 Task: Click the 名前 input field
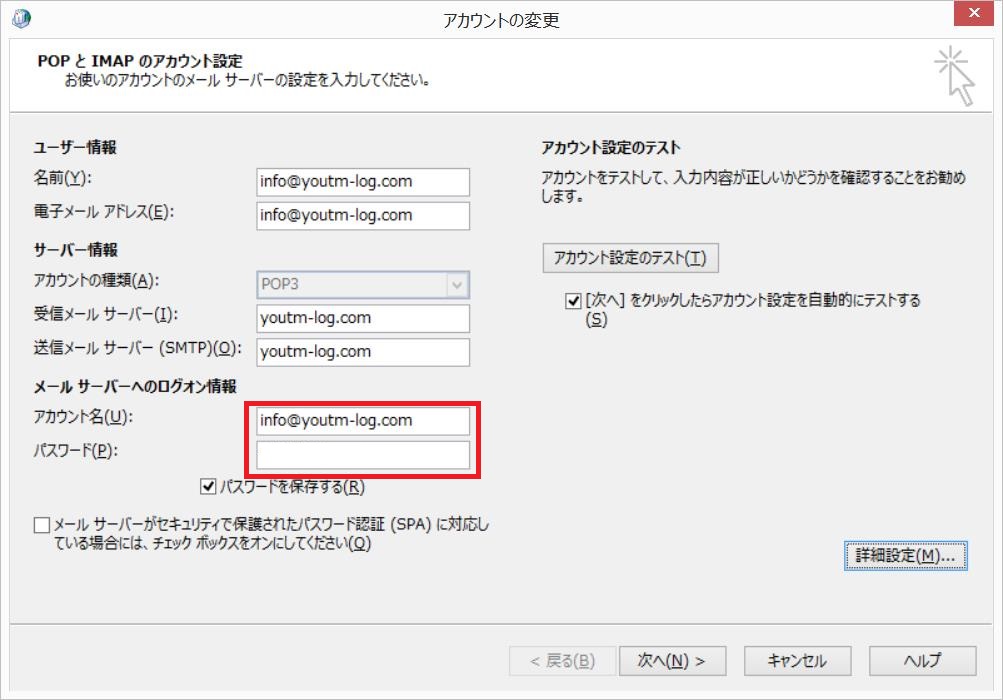coord(363,182)
